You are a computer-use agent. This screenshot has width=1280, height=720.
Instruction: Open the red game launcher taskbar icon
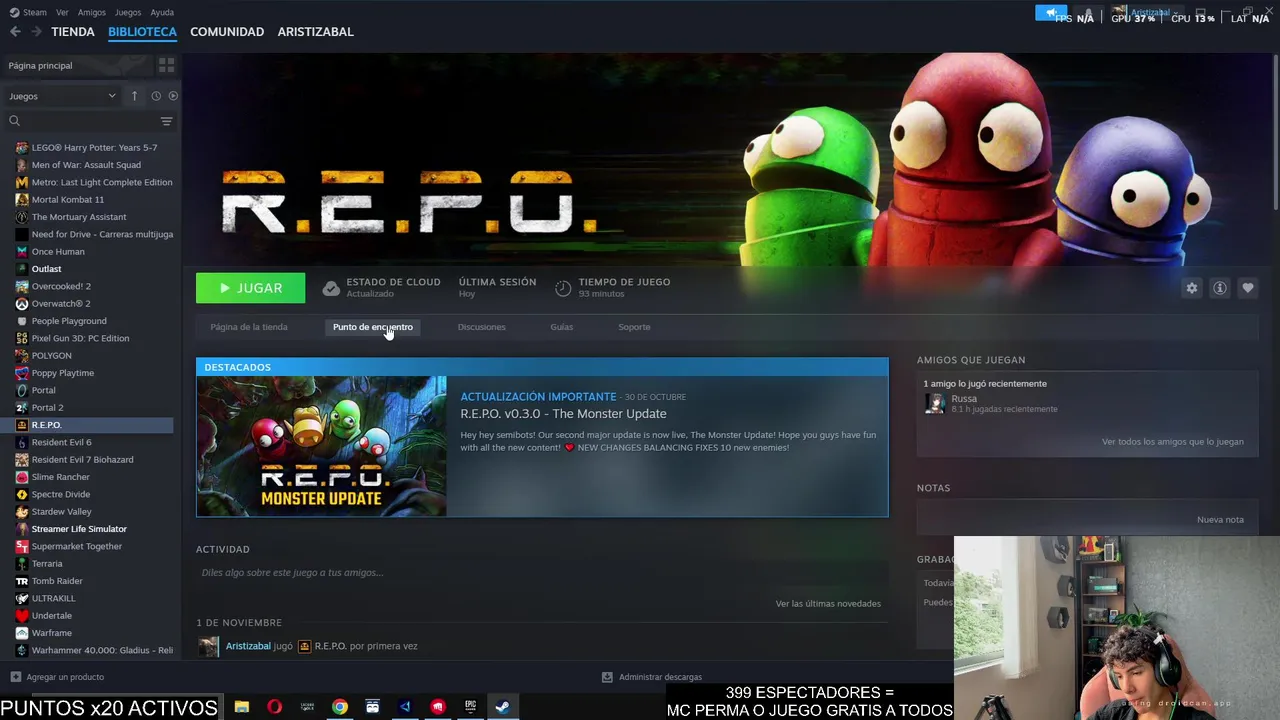click(x=437, y=707)
